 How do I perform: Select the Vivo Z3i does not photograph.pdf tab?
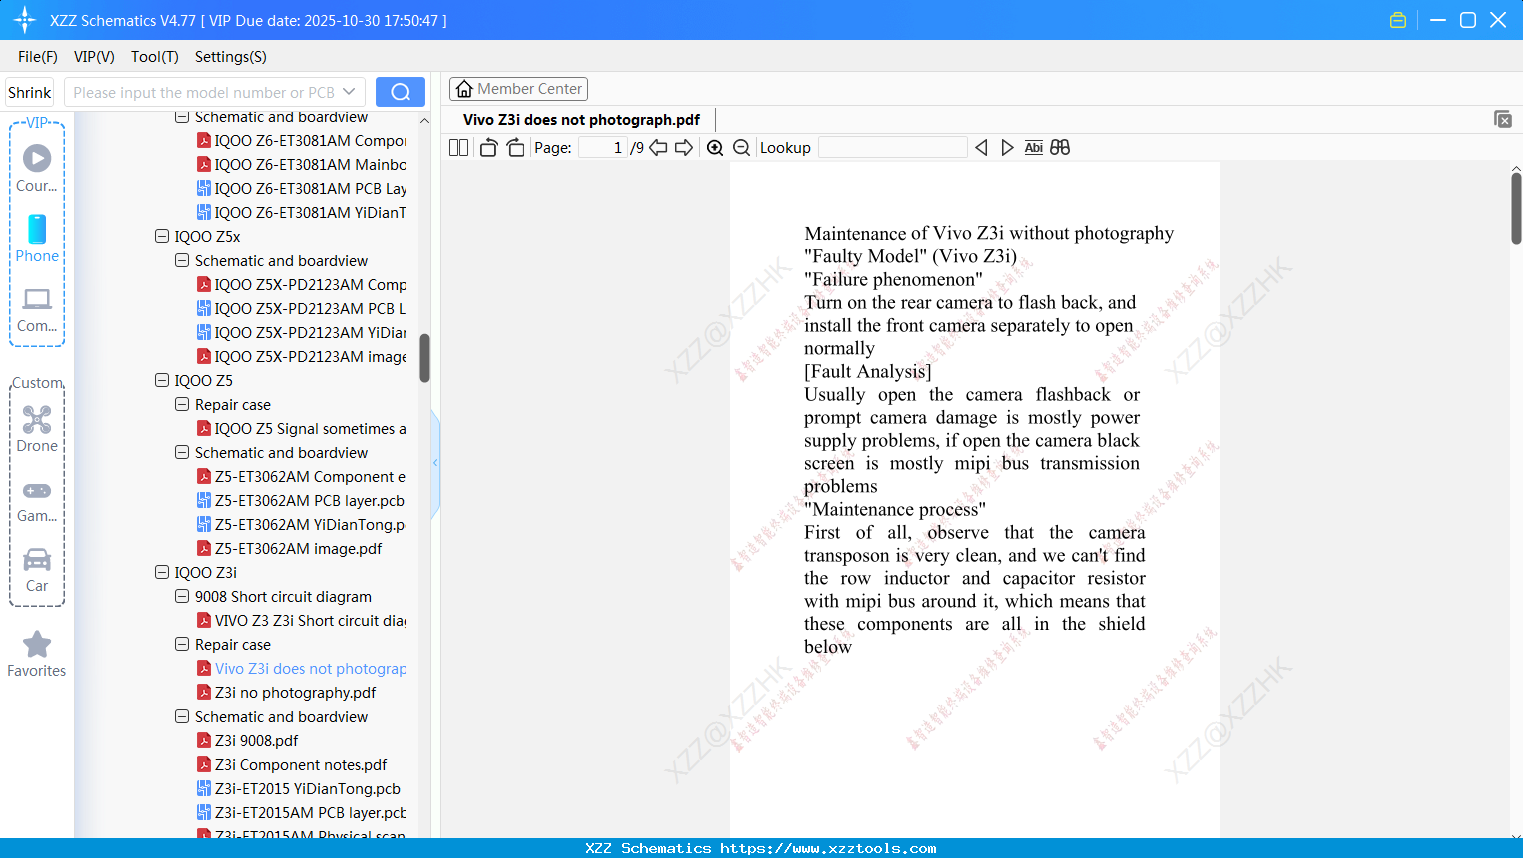[x=581, y=120]
